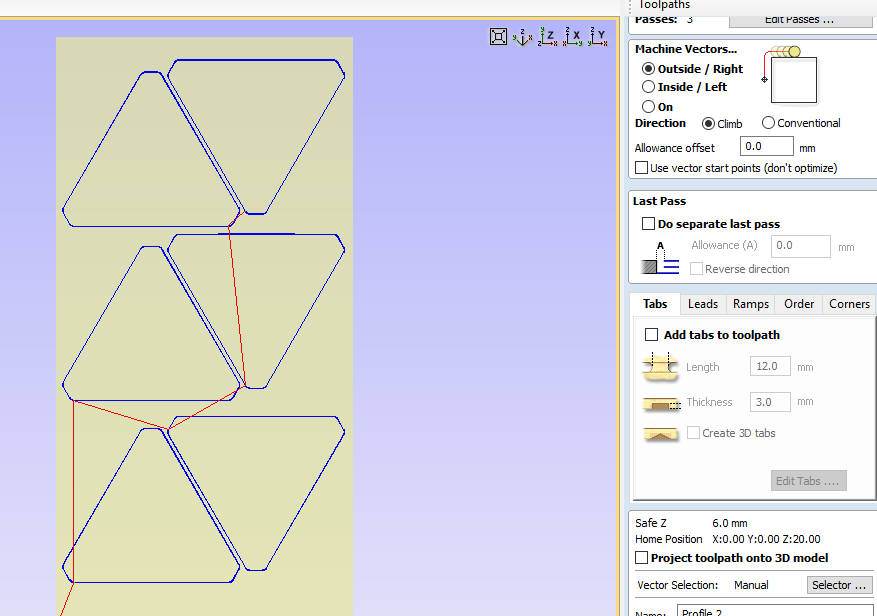
Task: Click the Home Position coordinates text
Action: (x=766, y=539)
